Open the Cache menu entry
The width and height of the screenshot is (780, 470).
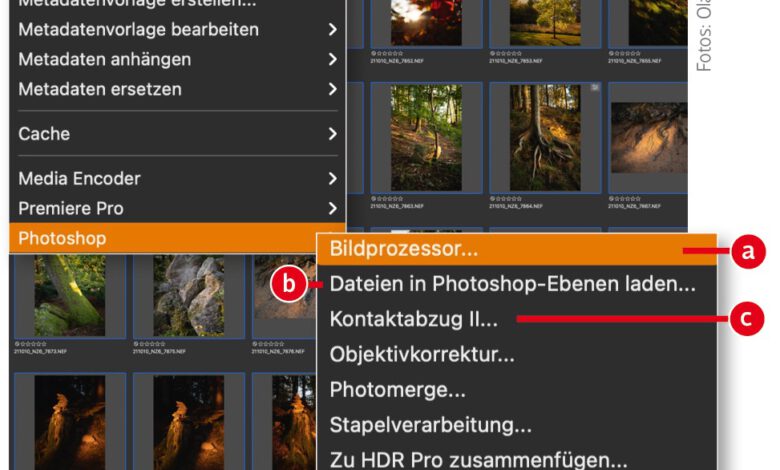point(178,133)
